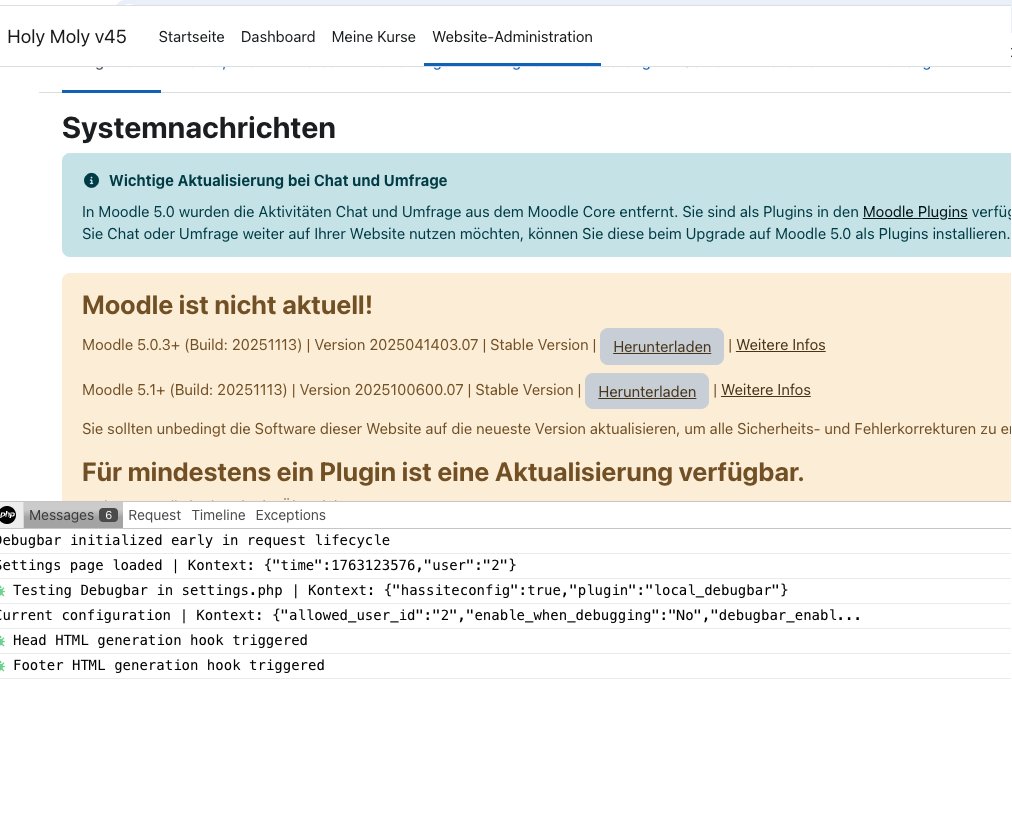
Task: Click the Holy Moly v45 site title
Action: click(66, 36)
